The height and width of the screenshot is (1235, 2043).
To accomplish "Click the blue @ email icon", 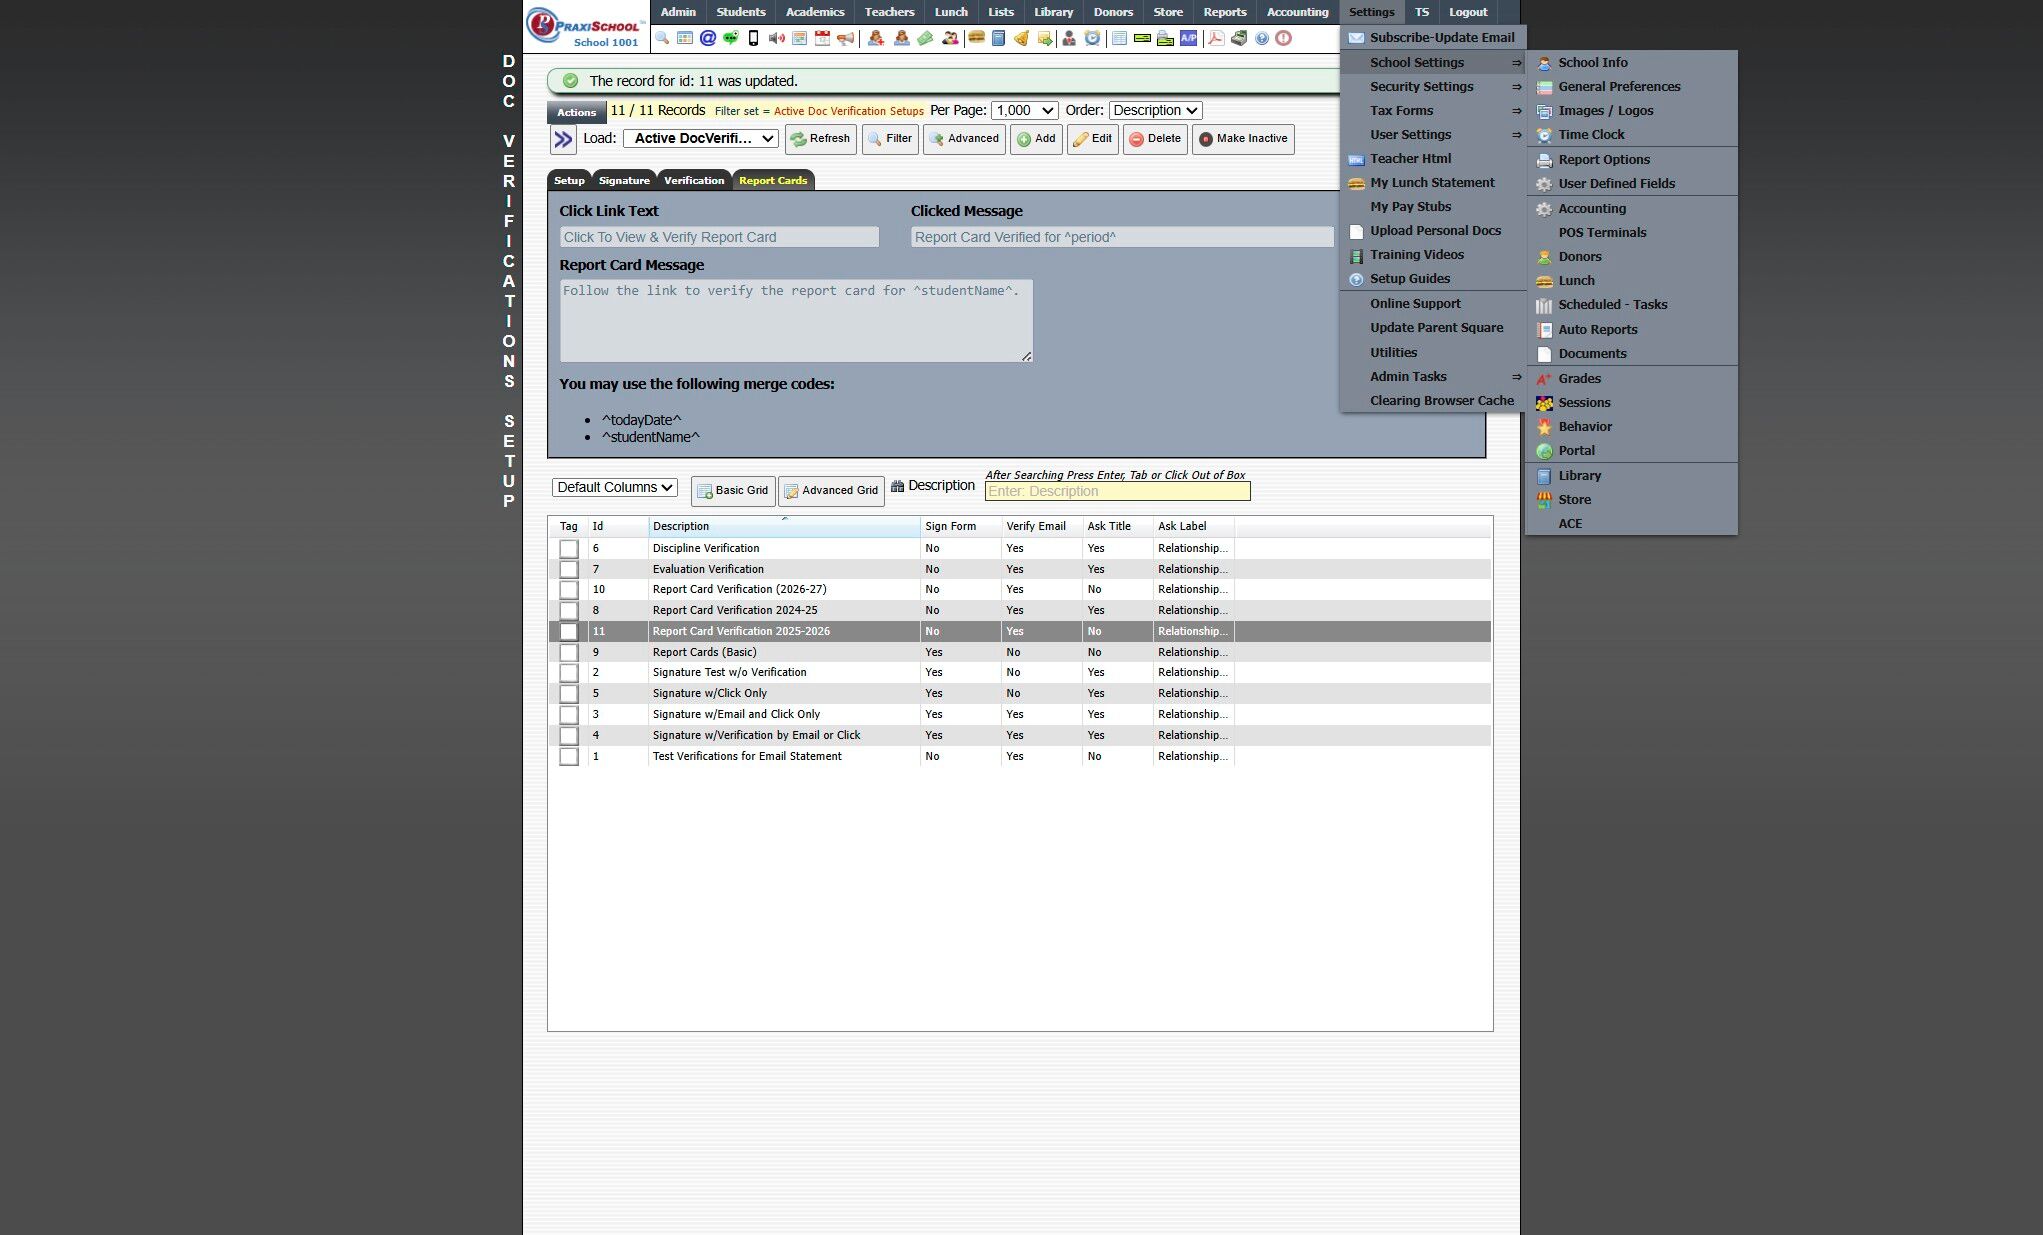I will point(708,39).
